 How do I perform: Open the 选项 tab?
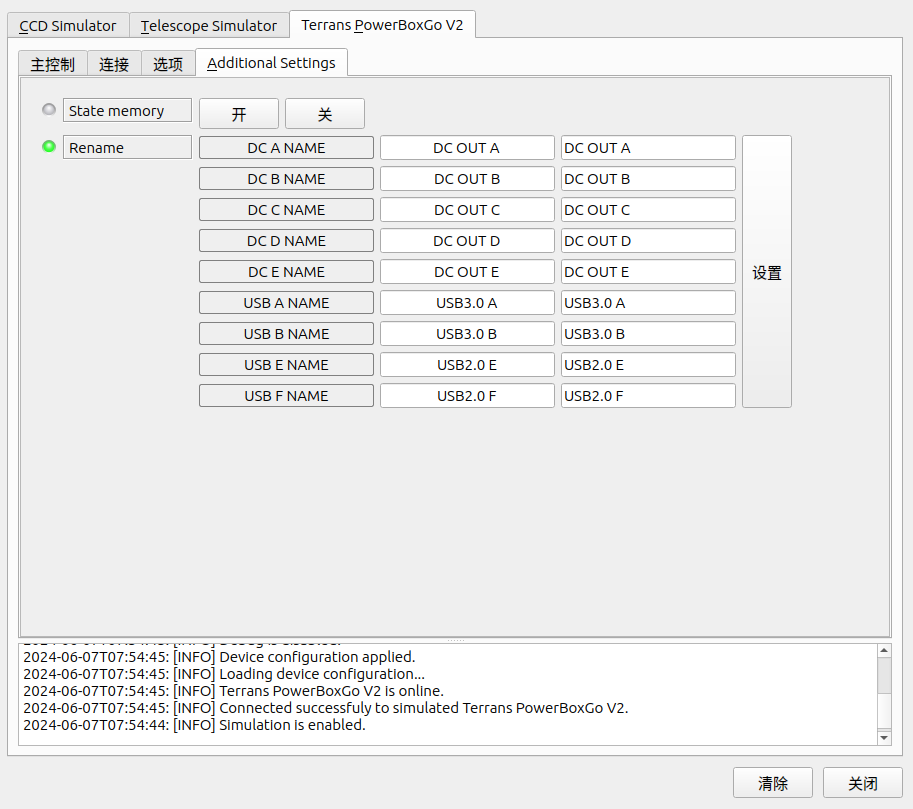168,64
